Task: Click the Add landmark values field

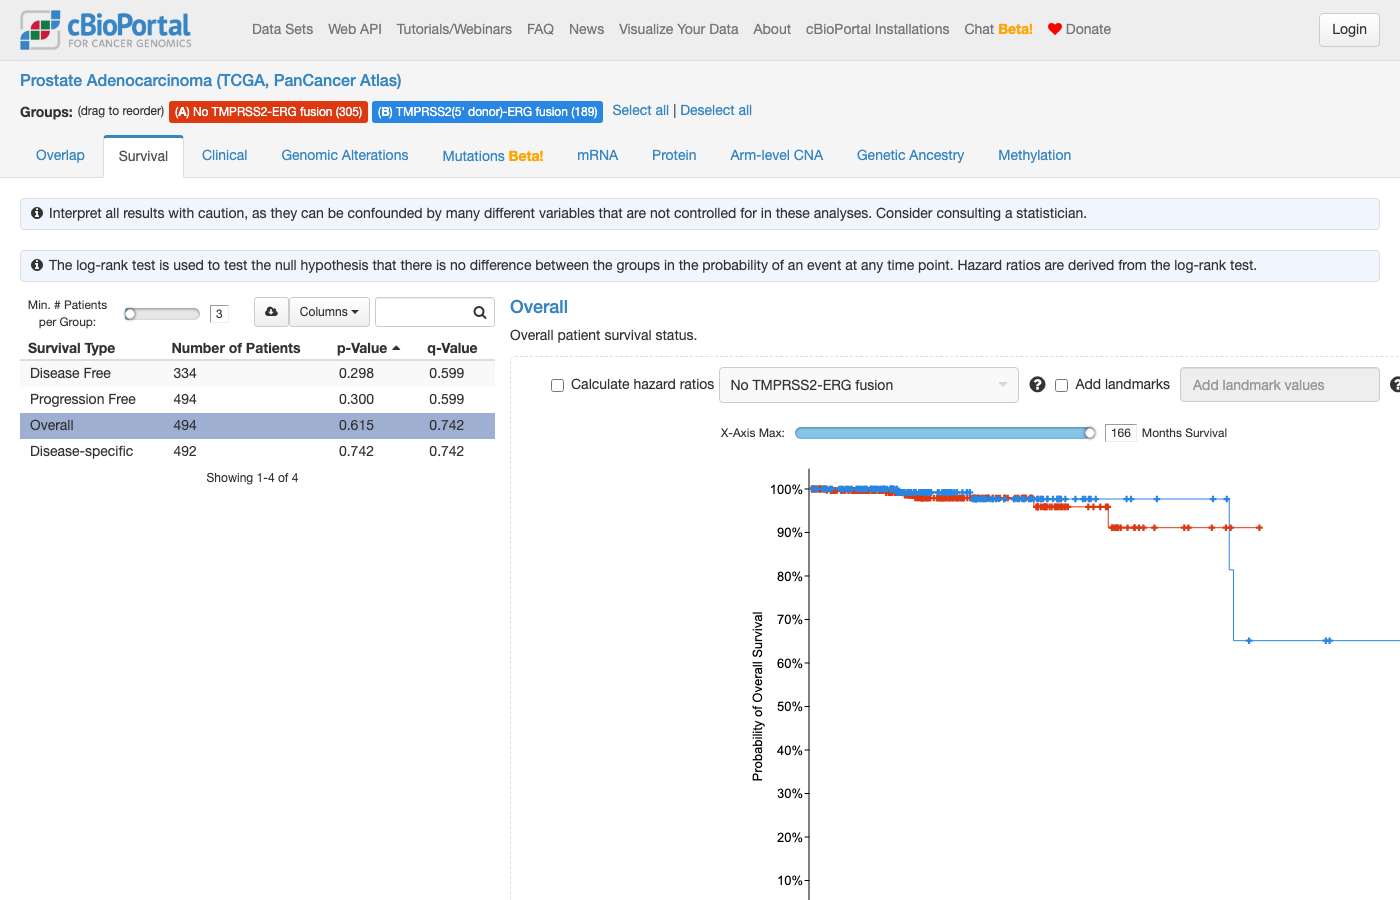Action: [x=1279, y=385]
